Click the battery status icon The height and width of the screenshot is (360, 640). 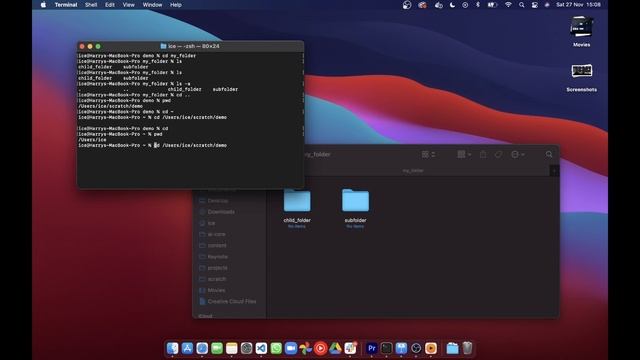tap(492, 5)
